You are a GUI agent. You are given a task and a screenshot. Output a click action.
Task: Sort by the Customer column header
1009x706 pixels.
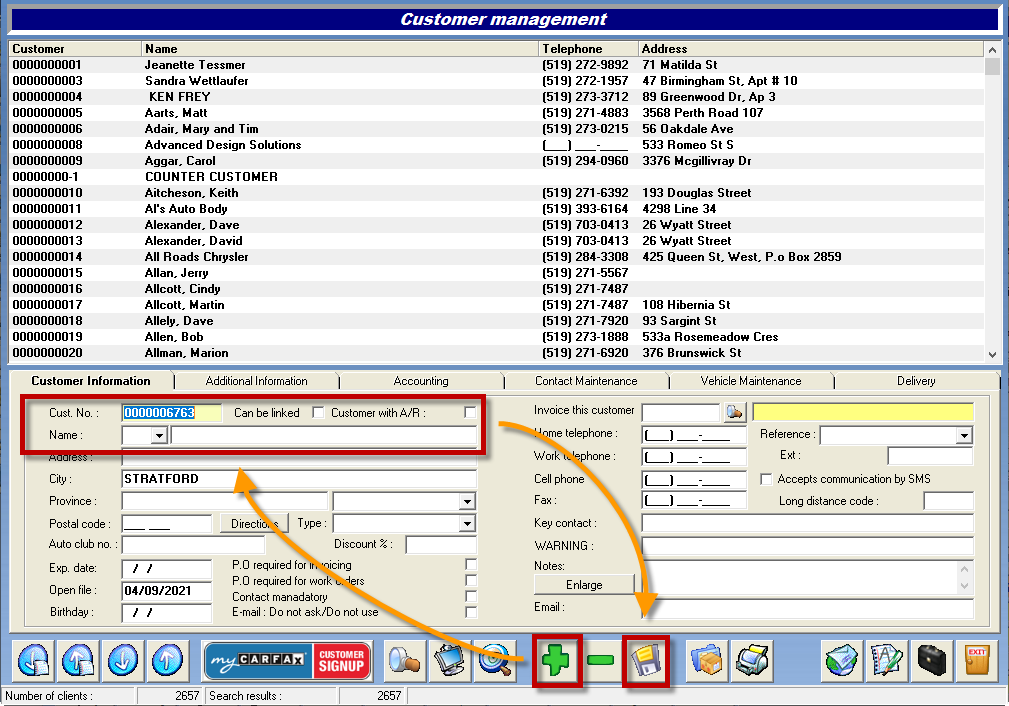pyautogui.click(x=75, y=49)
